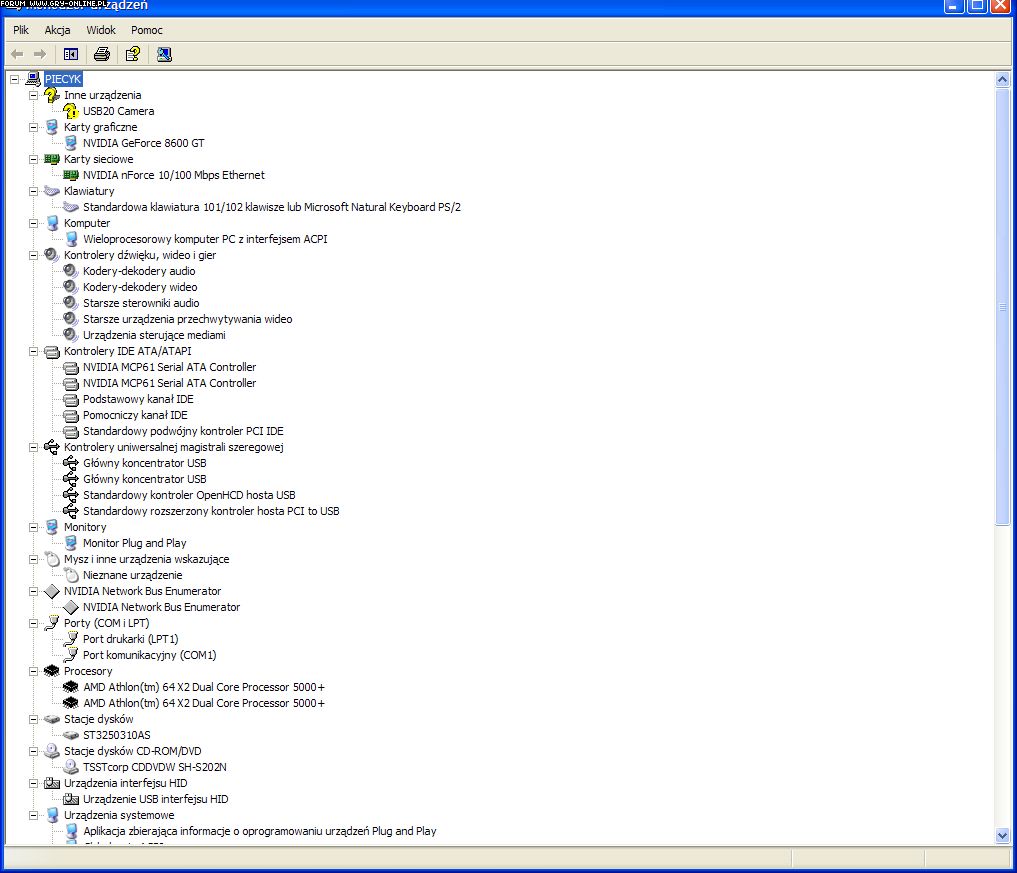Select Pomocniczy kanał IDE entry
The width and height of the screenshot is (1017, 873).
click(135, 415)
